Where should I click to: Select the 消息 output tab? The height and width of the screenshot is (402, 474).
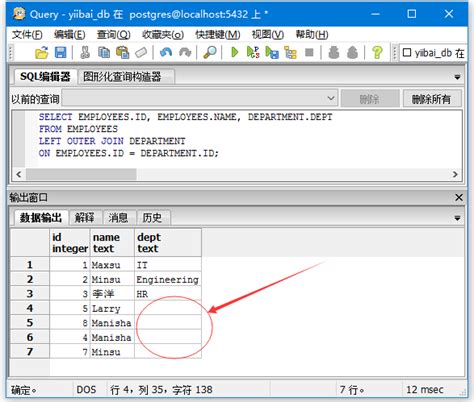tap(118, 218)
